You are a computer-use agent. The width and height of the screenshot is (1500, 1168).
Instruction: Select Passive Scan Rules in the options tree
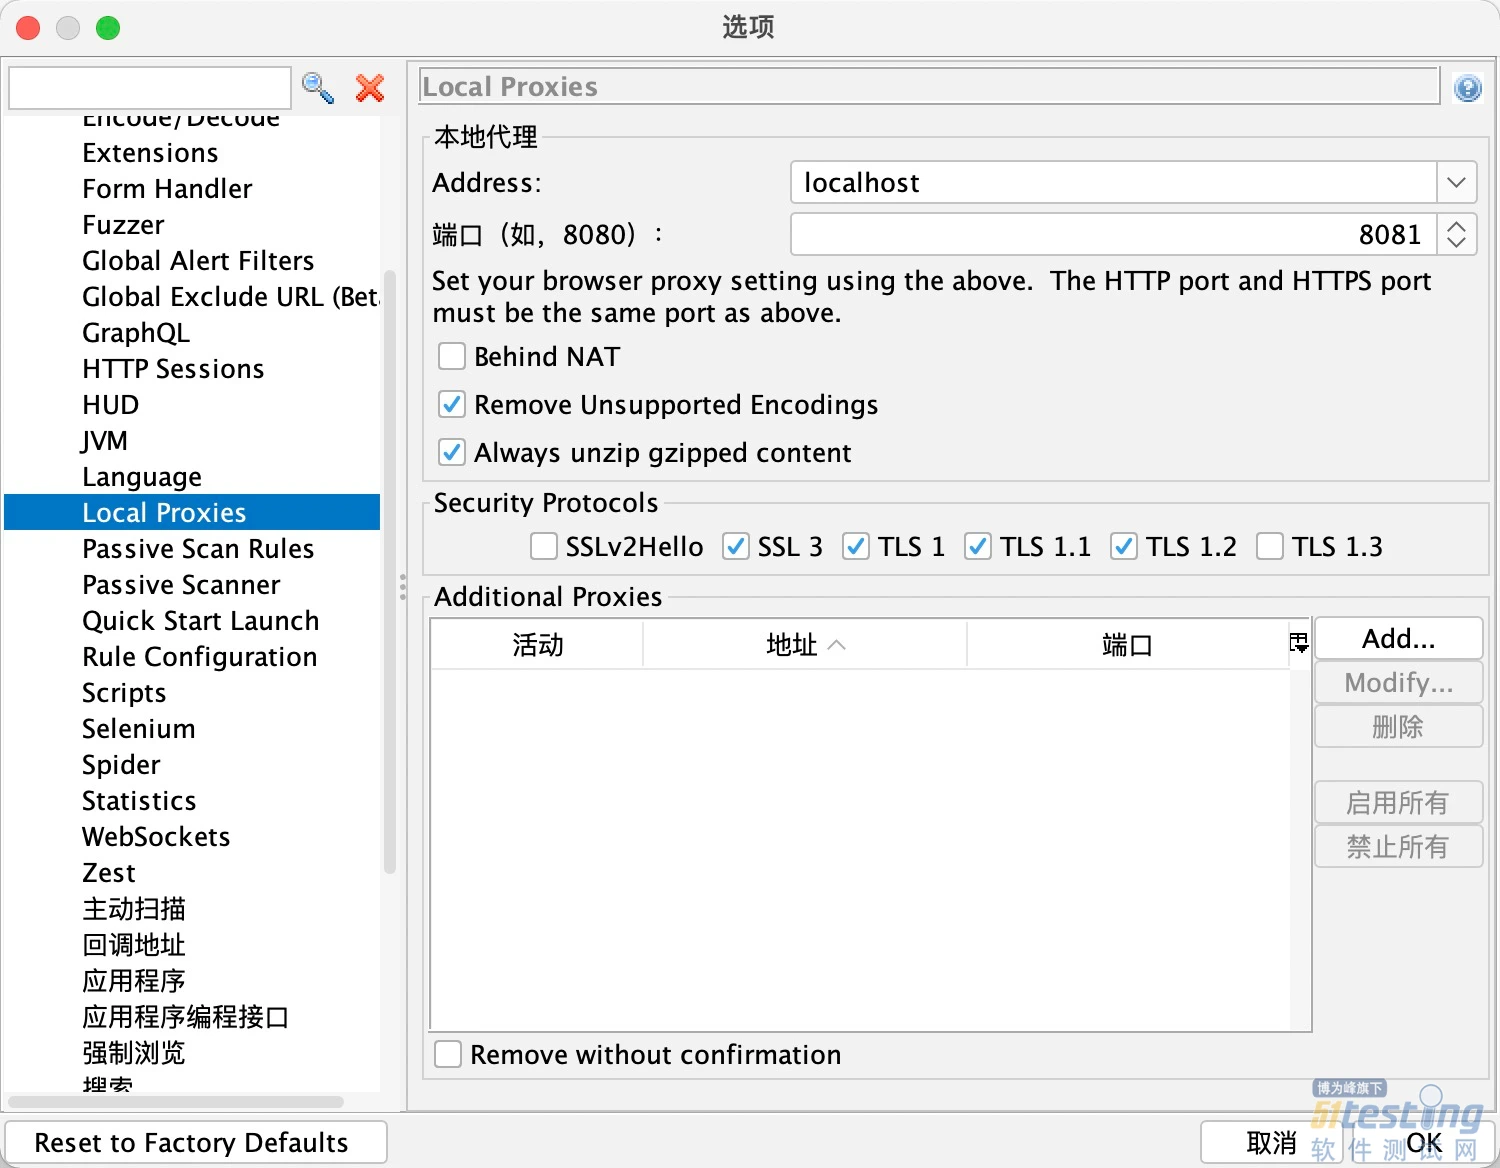tap(198, 549)
